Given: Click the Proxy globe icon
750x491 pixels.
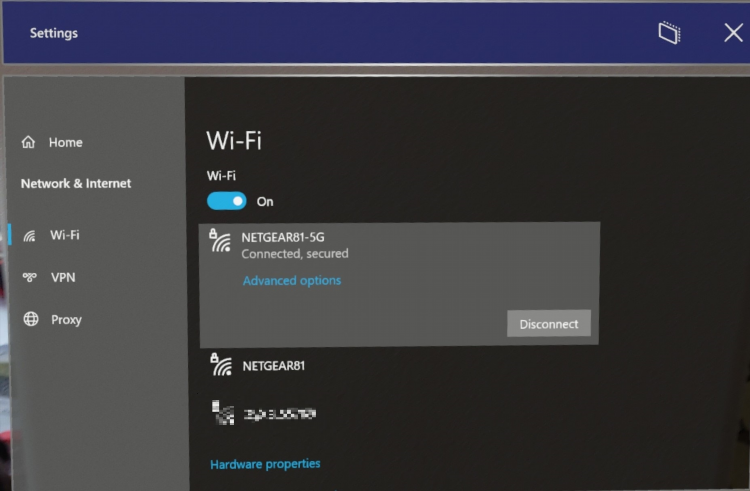Looking at the screenshot, I should [31, 319].
